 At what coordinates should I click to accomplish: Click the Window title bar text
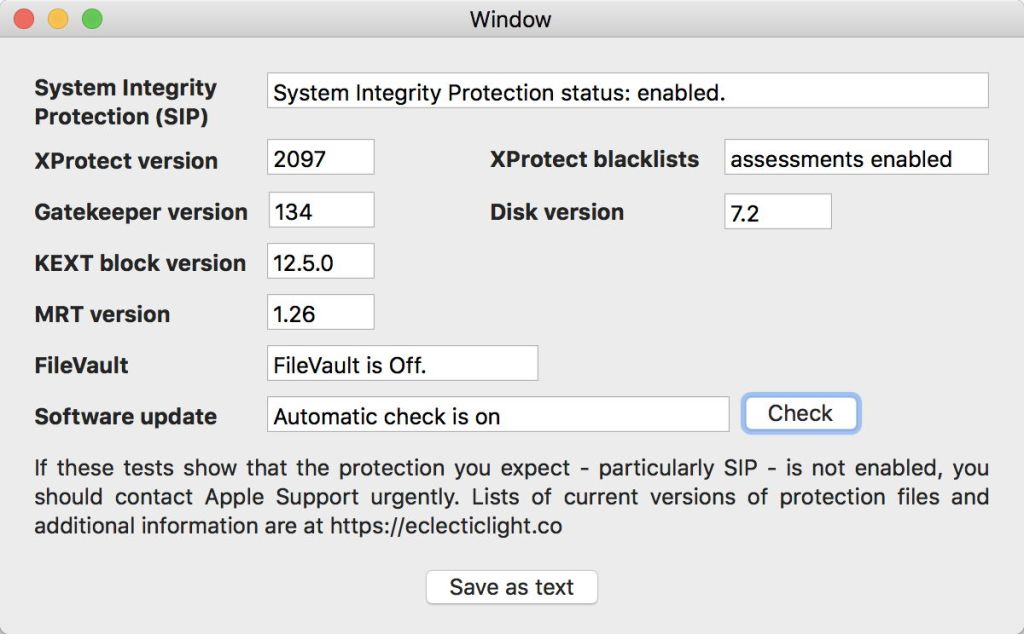511,19
